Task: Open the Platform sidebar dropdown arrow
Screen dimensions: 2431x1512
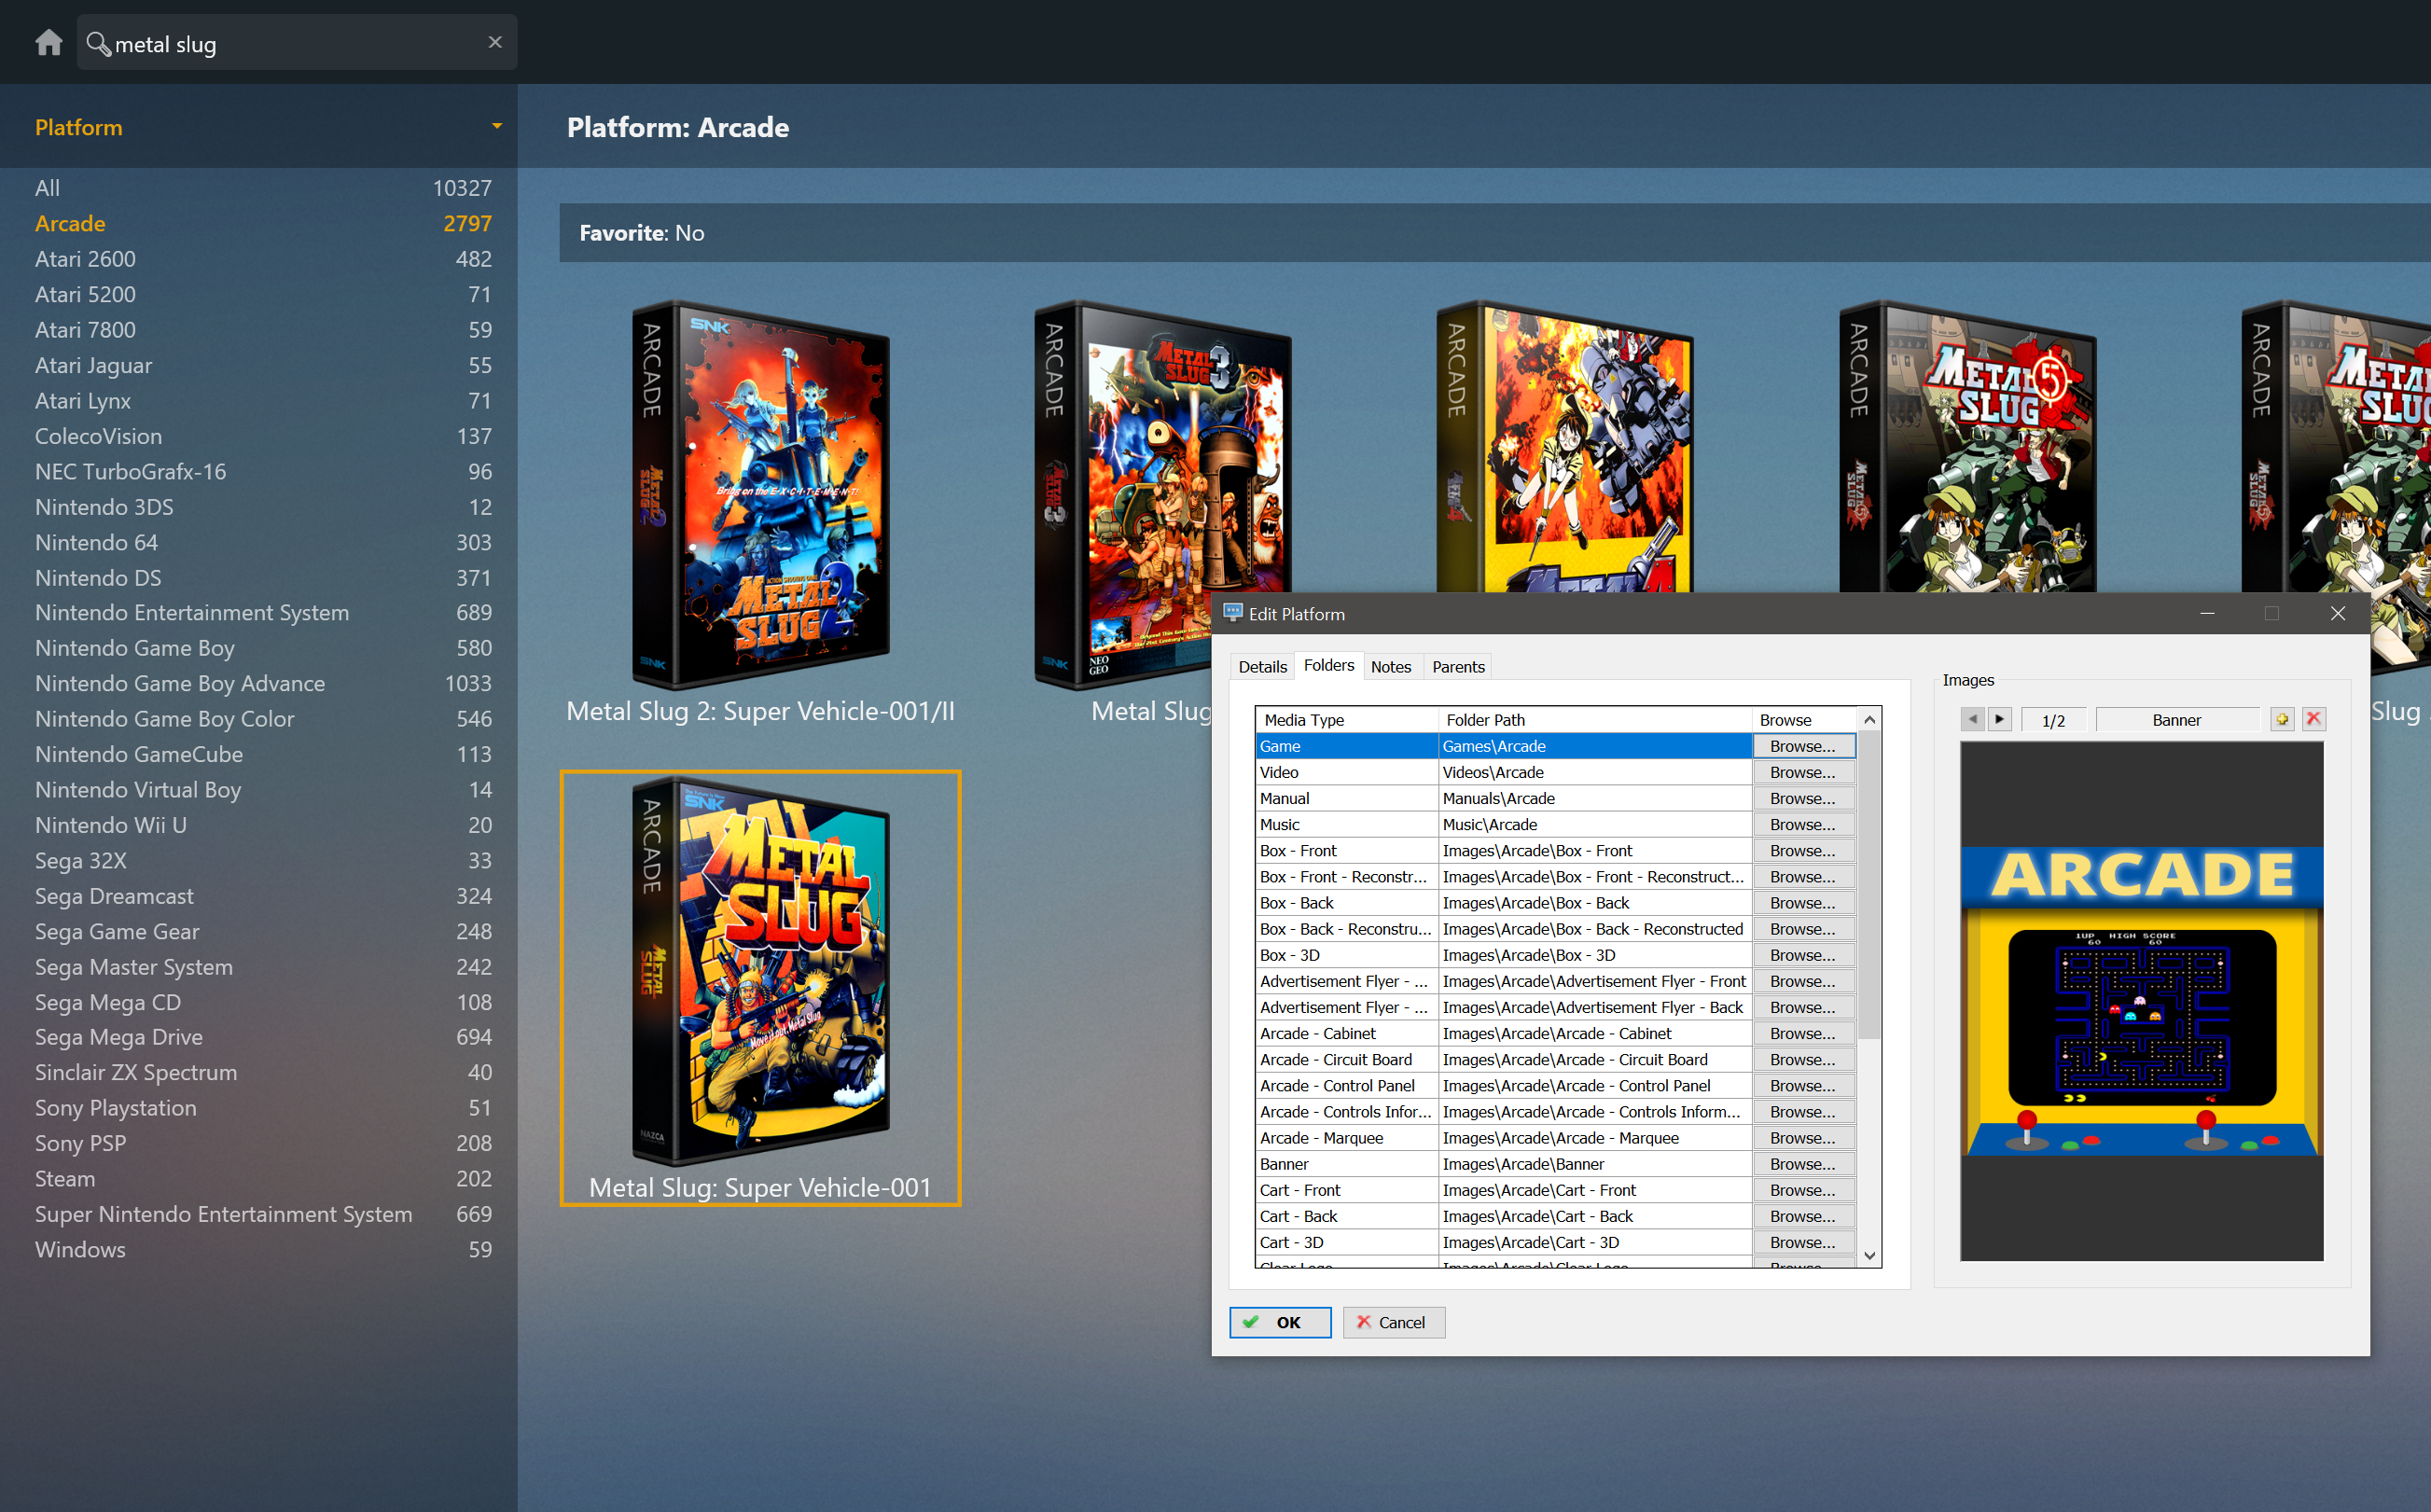Action: (x=496, y=126)
